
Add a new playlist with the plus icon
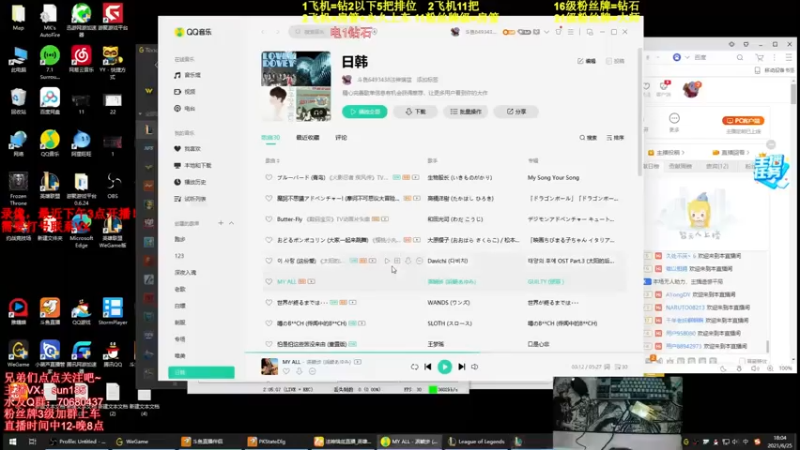pyautogui.click(x=221, y=223)
